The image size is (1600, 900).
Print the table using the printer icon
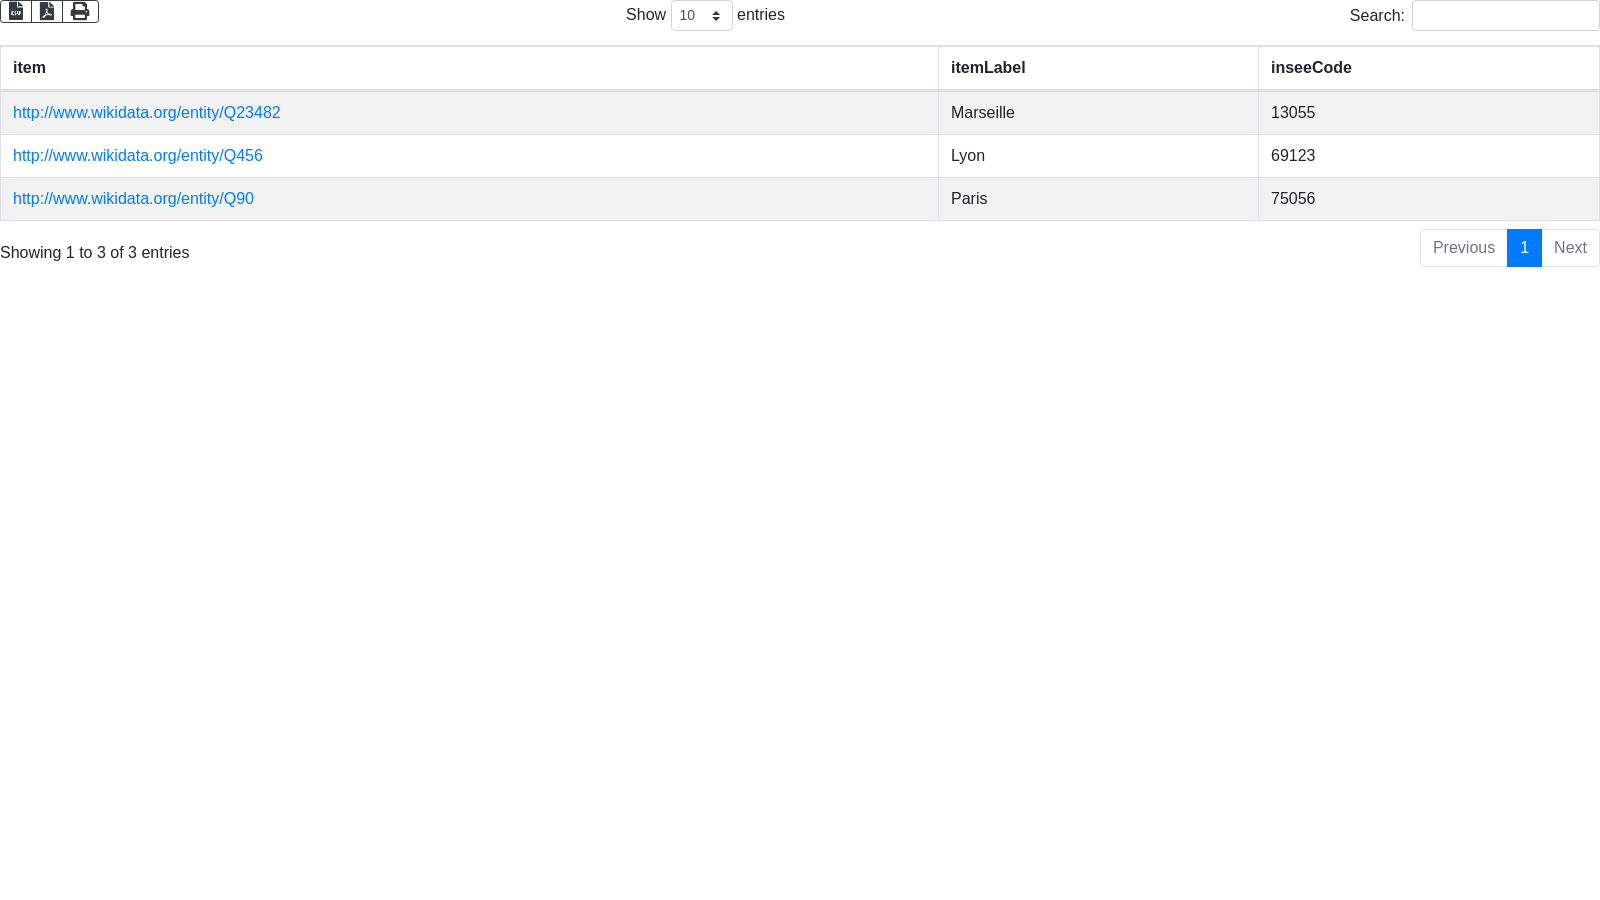[80, 11]
